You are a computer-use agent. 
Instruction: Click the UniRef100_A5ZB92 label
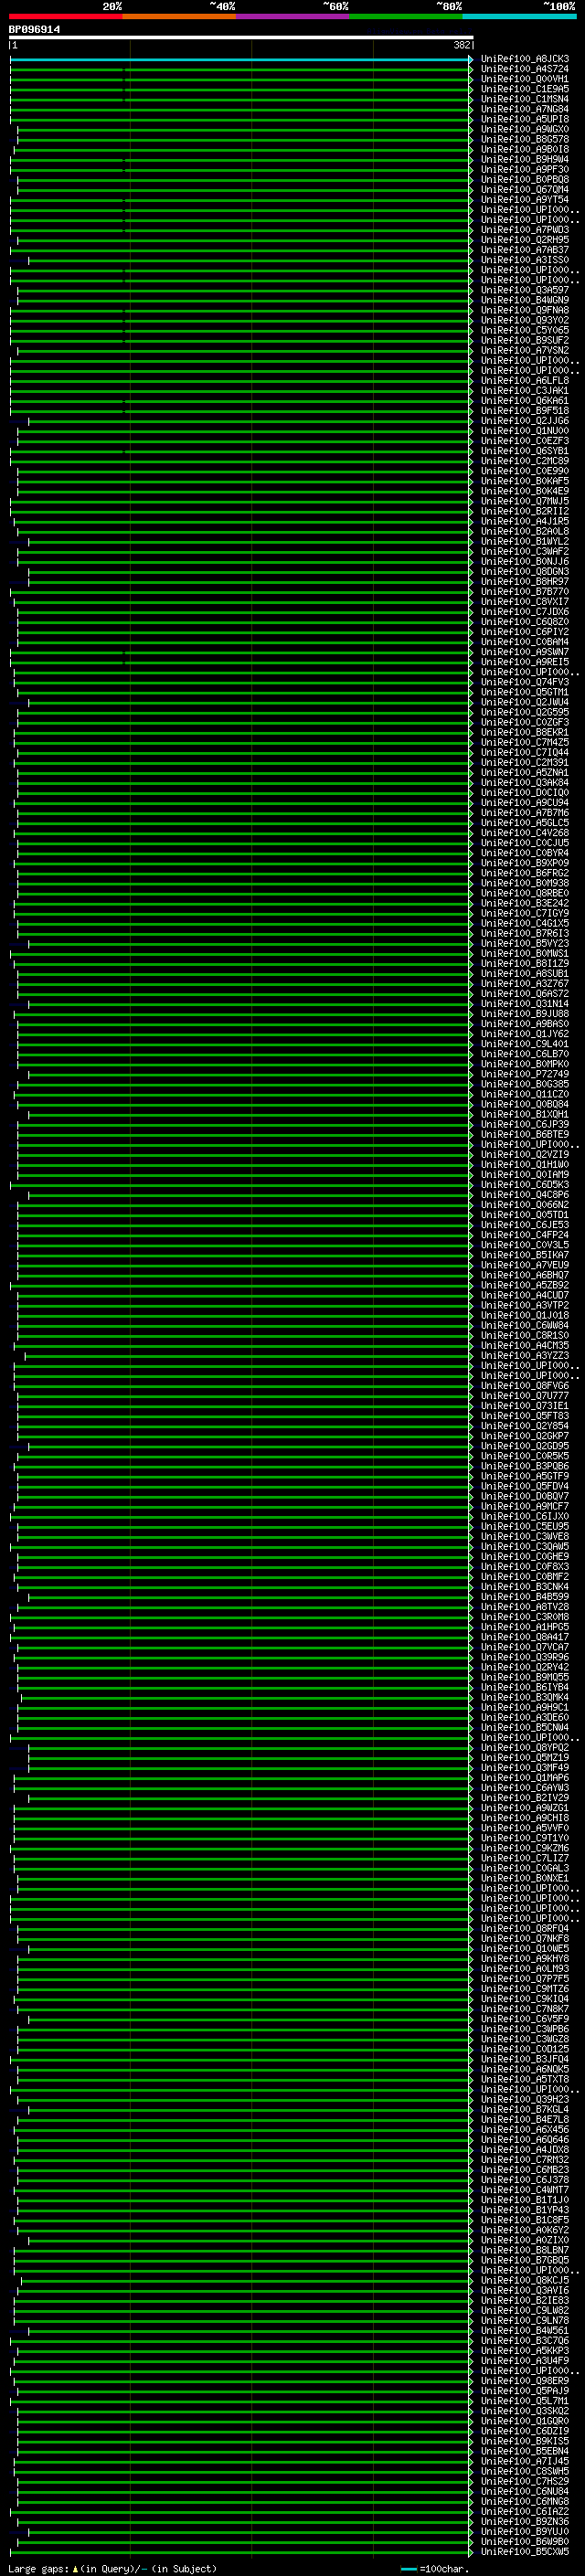pos(525,1285)
